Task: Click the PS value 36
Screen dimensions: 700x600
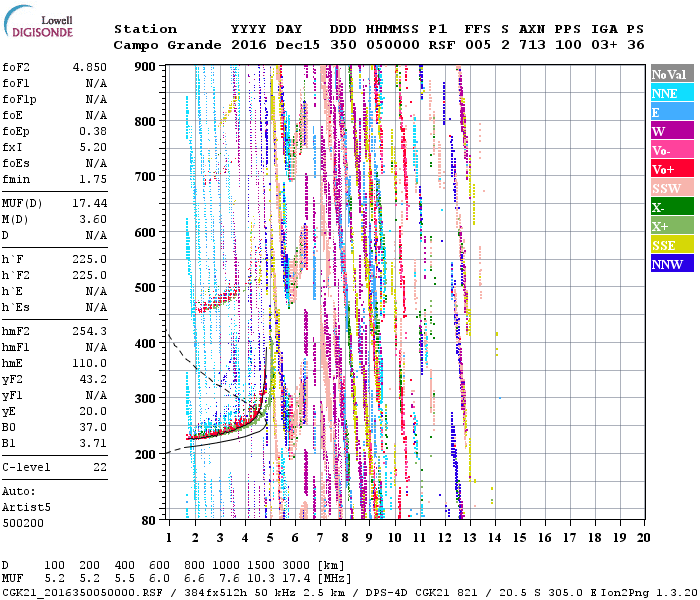Action: click(636, 45)
